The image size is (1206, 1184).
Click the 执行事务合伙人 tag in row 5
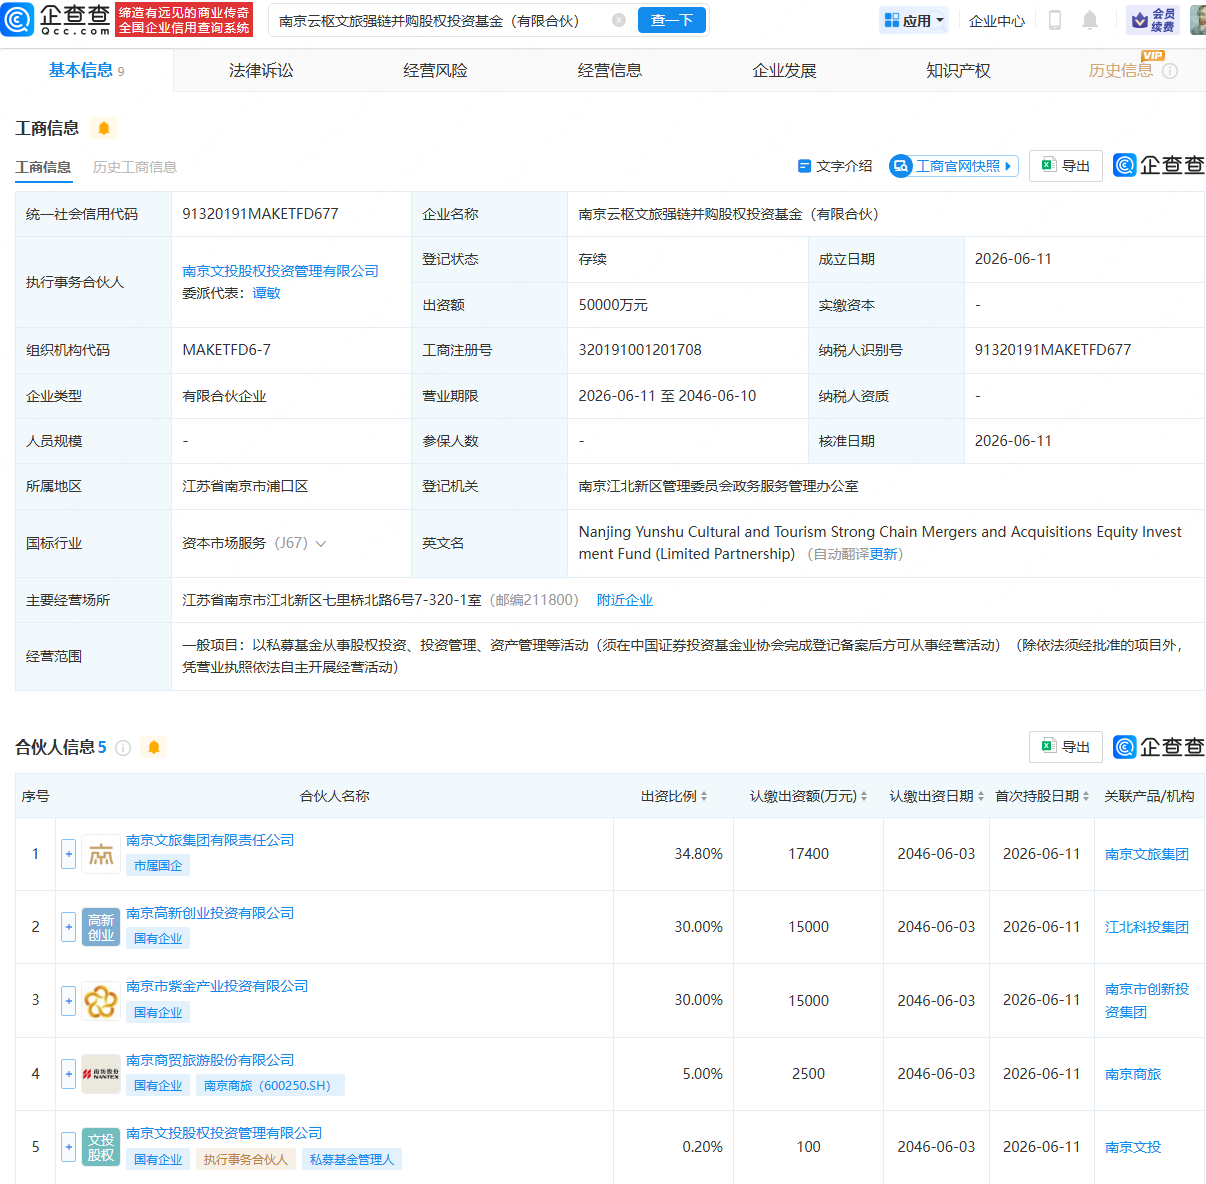click(x=245, y=1160)
